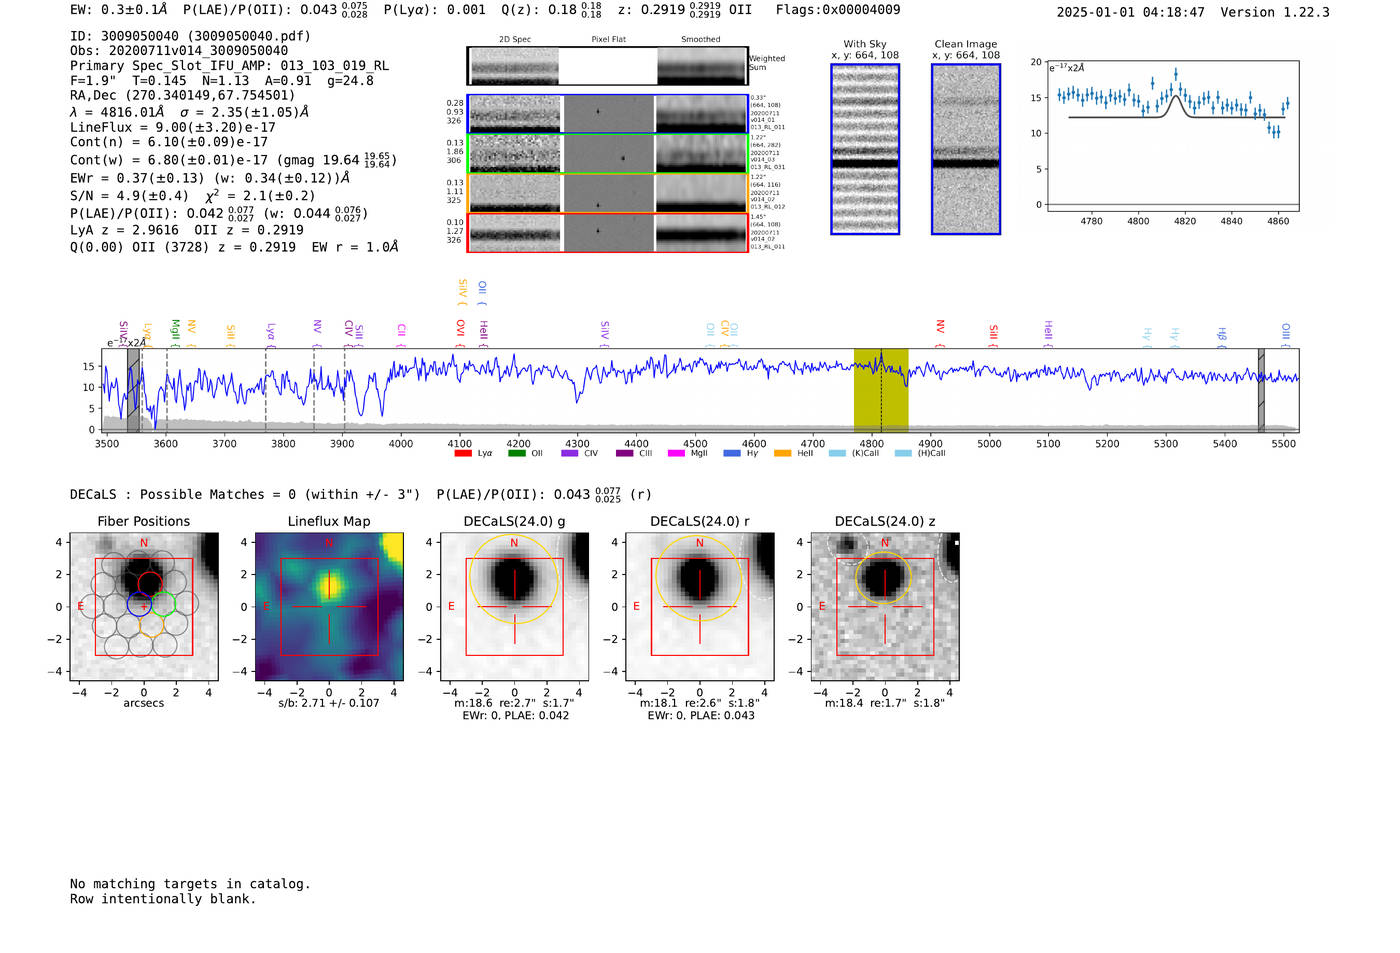Select the red-bordered fiber spectrum row
Image resolution: width=1400 pixels, height=953 pixels.
pyautogui.click(x=607, y=233)
